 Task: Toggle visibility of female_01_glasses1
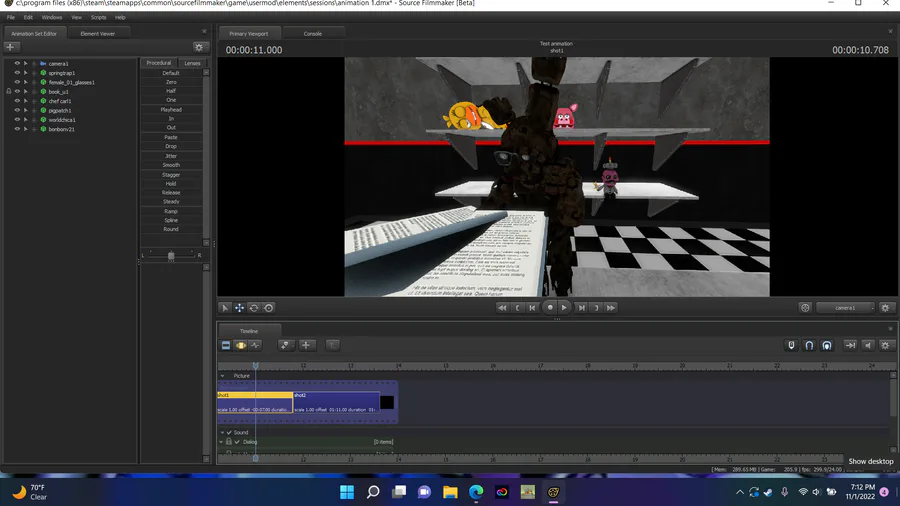(x=17, y=82)
